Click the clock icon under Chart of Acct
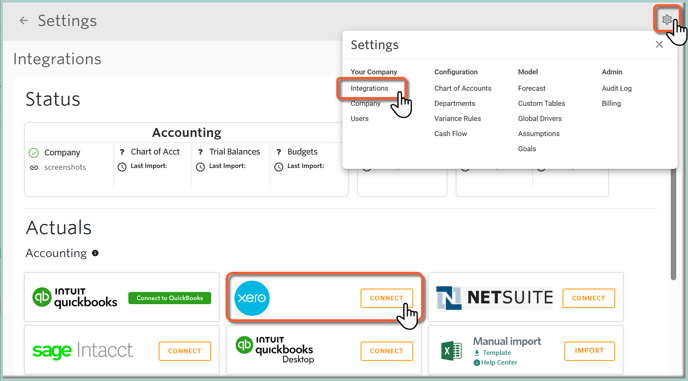 click(122, 167)
